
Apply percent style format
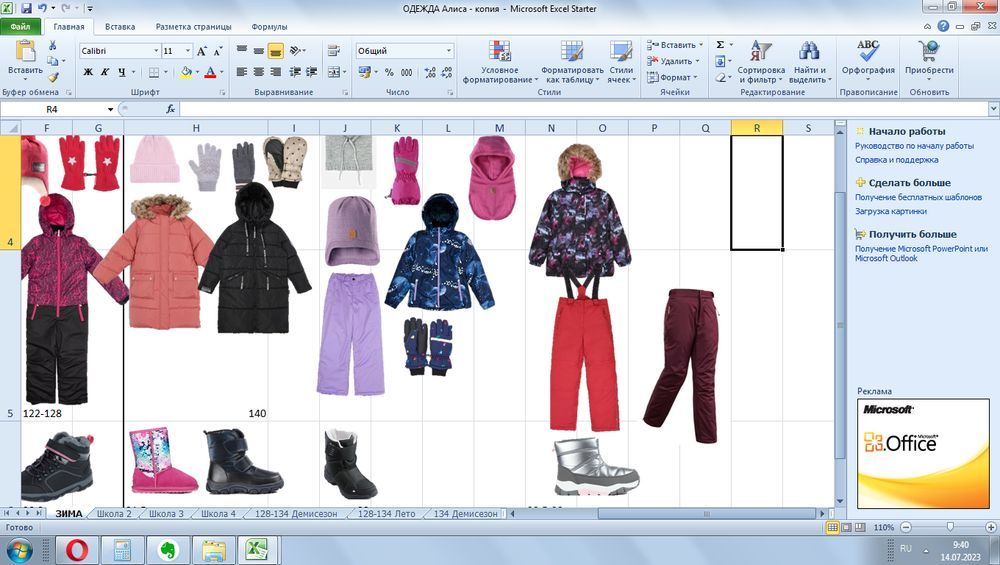[389, 73]
